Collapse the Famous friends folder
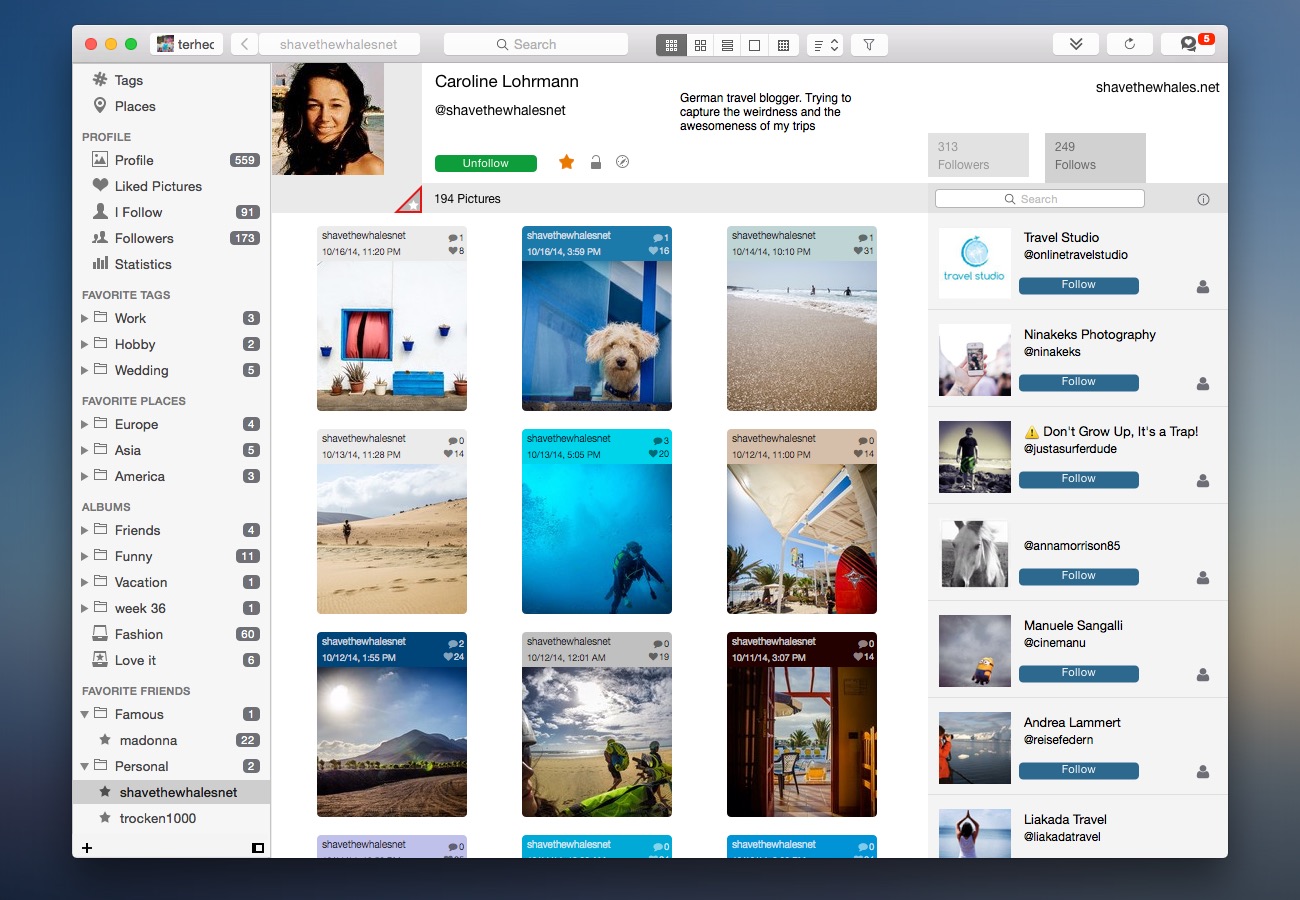 tap(84, 714)
